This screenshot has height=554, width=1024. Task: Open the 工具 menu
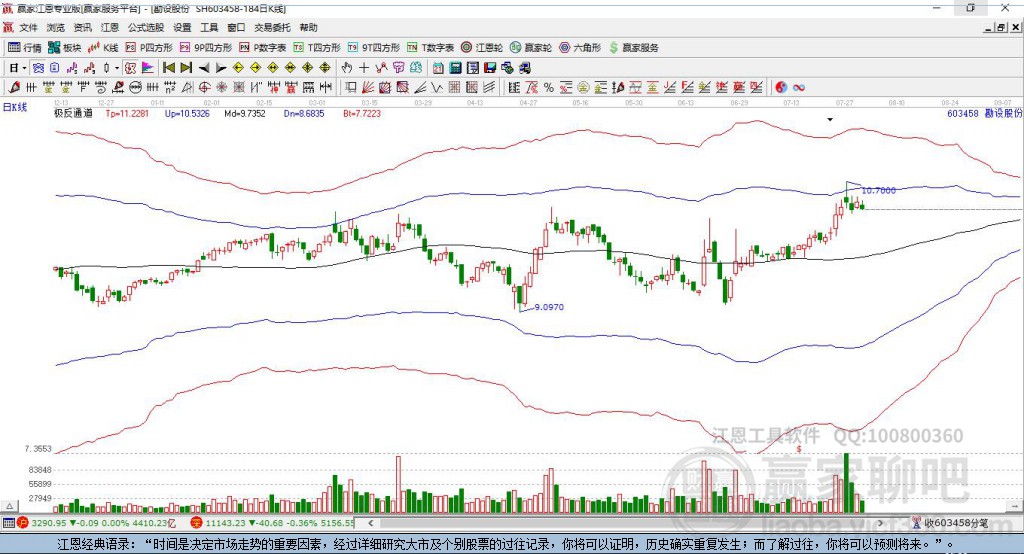(x=209, y=27)
